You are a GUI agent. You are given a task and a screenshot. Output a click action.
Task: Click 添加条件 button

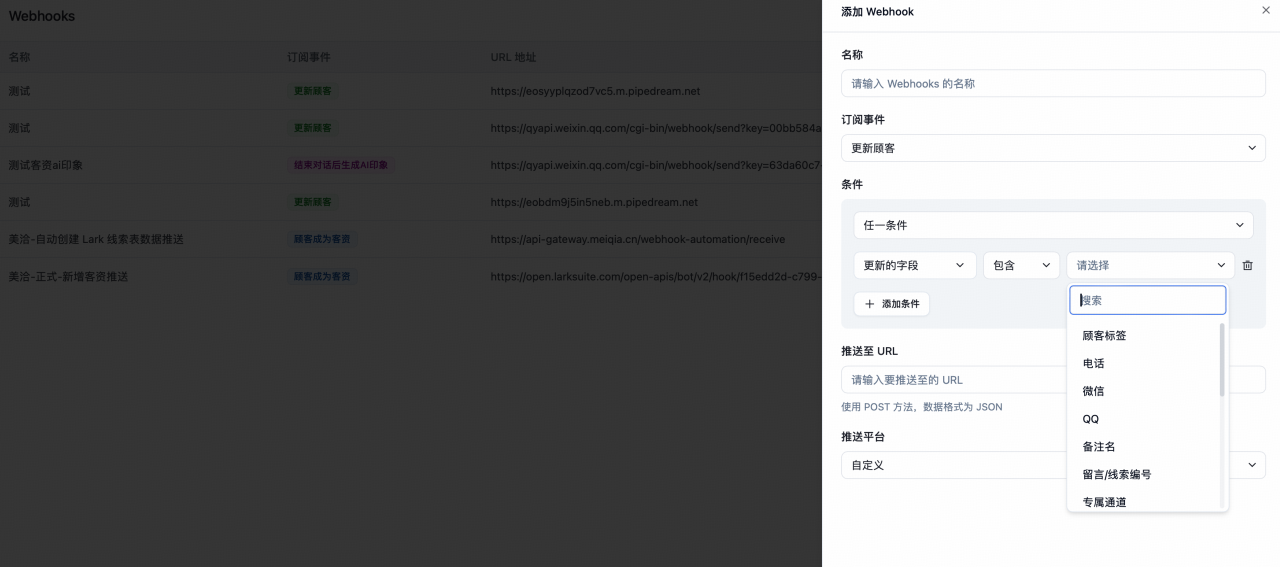(x=891, y=304)
